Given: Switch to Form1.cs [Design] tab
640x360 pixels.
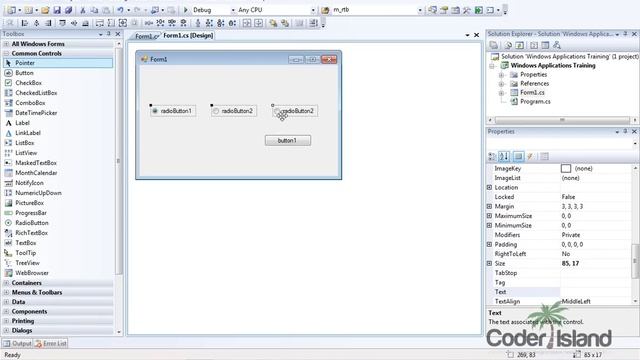Looking at the screenshot, I should (x=188, y=36).
